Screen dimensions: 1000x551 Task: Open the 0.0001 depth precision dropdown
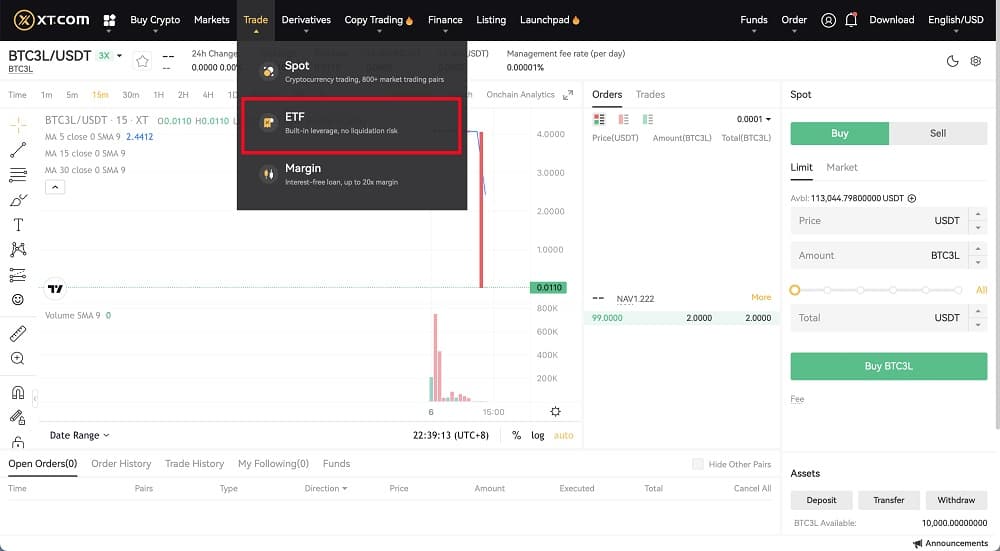pos(754,119)
